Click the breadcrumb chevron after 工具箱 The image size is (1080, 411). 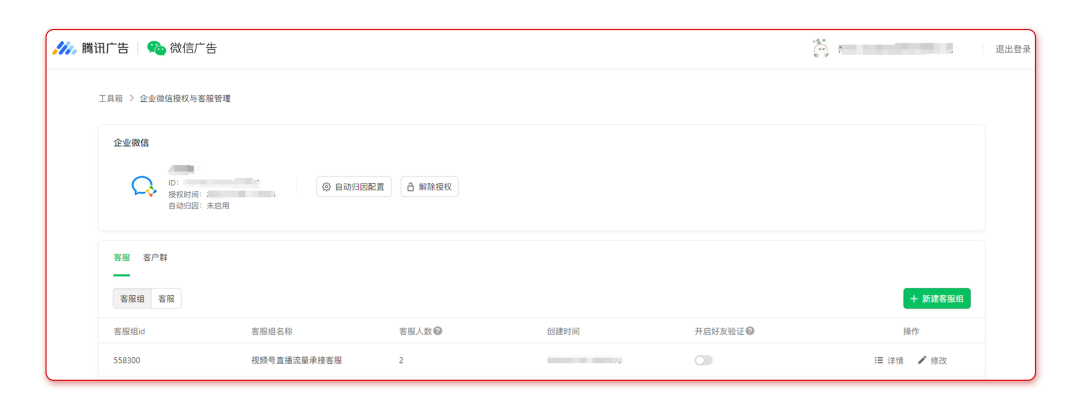pyautogui.click(x=131, y=99)
